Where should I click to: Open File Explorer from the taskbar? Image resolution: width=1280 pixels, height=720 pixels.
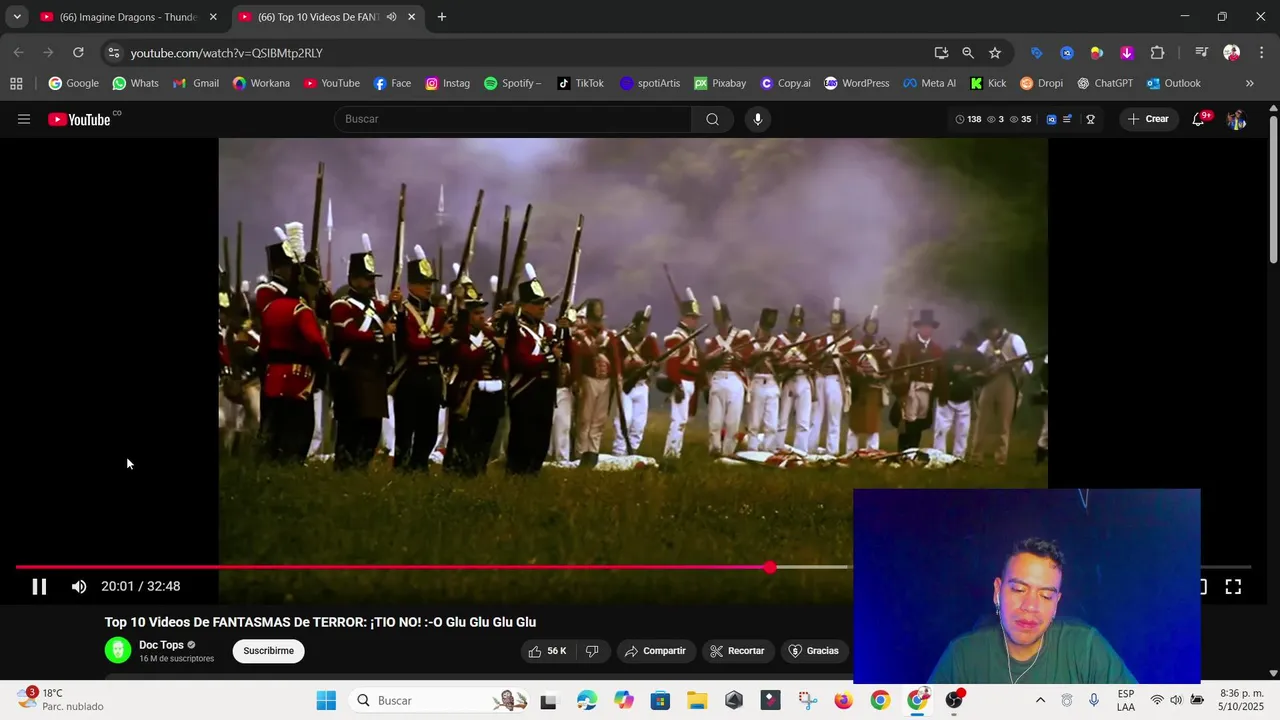pyautogui.click(x=697, y=700)
